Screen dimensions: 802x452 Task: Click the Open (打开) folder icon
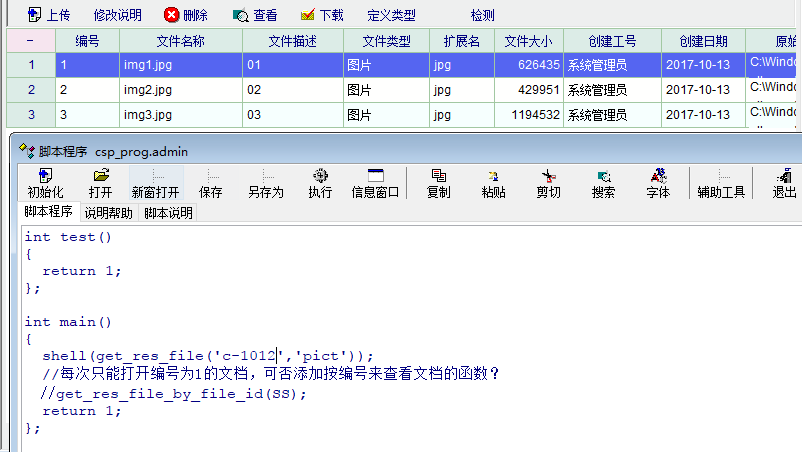(100, 176)
